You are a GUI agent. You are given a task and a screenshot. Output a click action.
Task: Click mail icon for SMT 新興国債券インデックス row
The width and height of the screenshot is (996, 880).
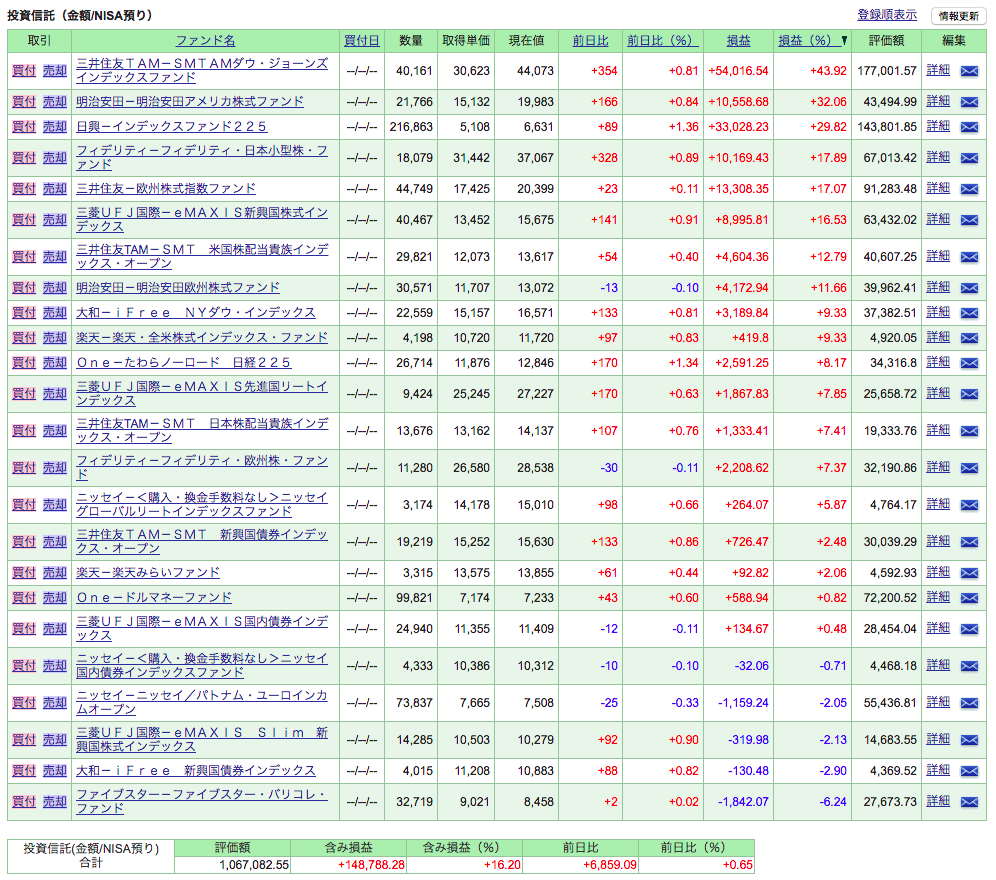pos(969,542)
